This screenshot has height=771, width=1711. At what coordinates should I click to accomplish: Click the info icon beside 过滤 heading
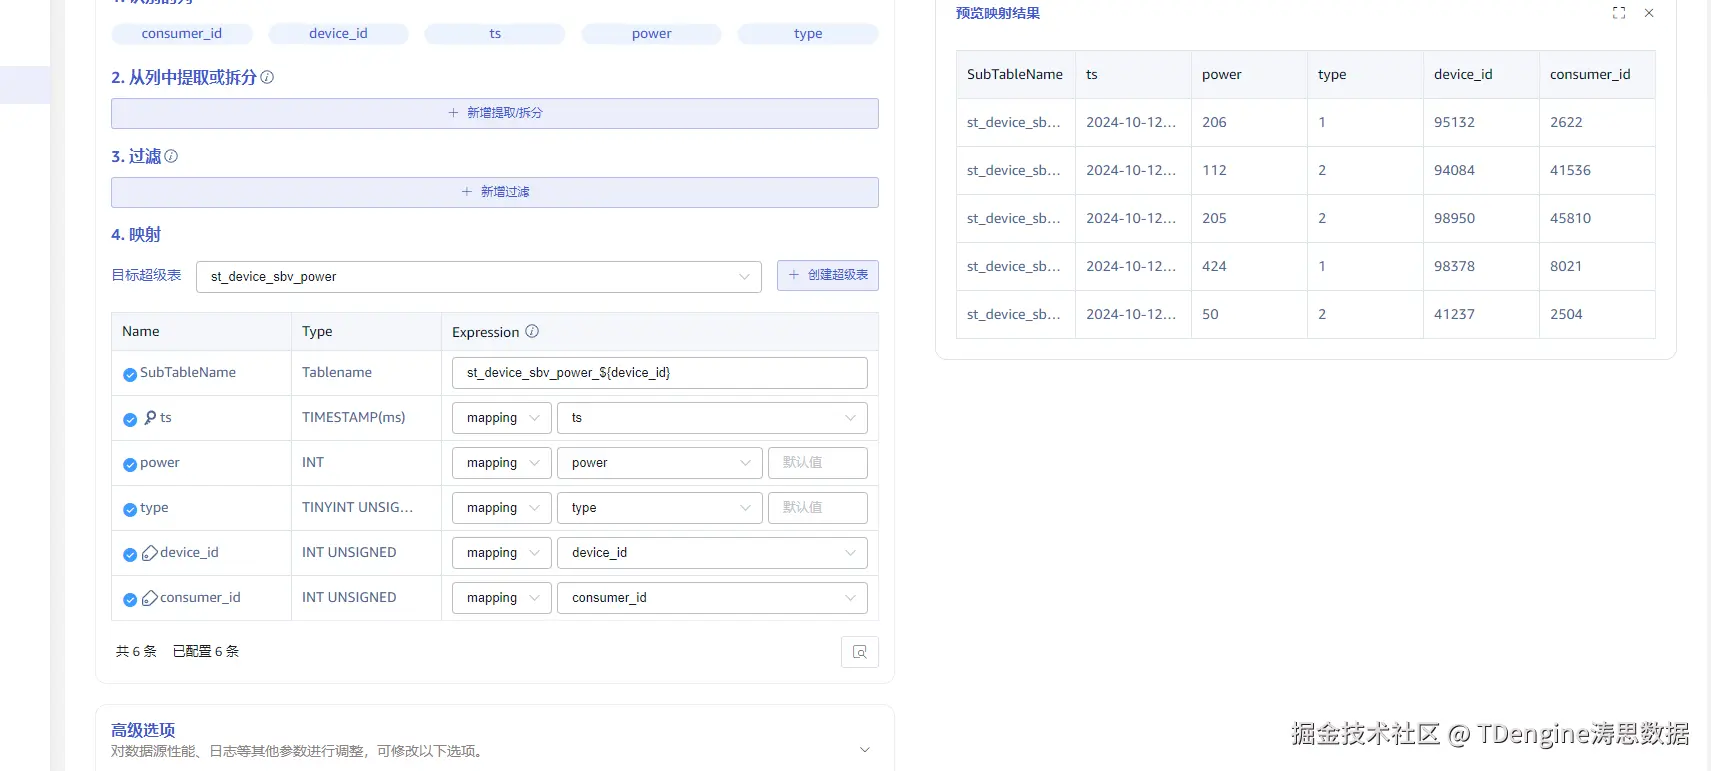171,156
